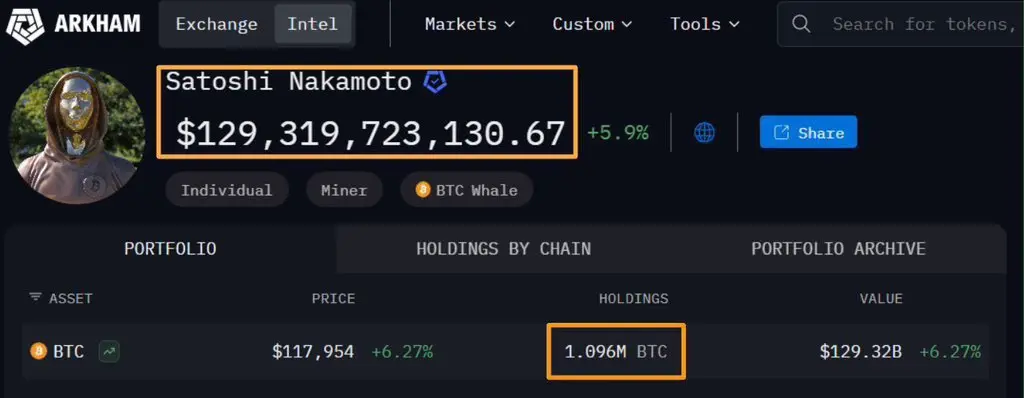1024x398 pixels.
Task: Click the BTC trend chart icon
Action: point(109,352)
